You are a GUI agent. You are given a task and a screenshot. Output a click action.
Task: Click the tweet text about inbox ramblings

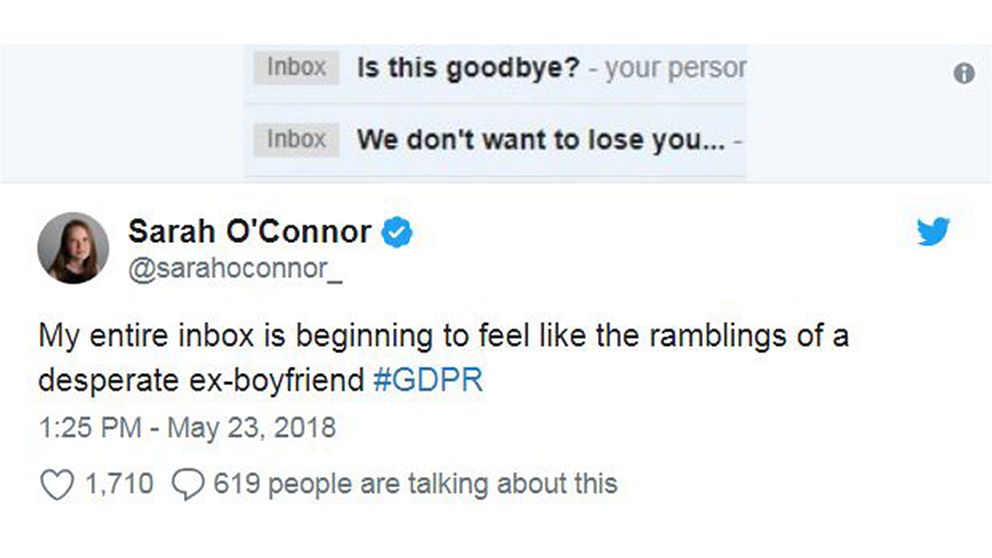[442, 335]
